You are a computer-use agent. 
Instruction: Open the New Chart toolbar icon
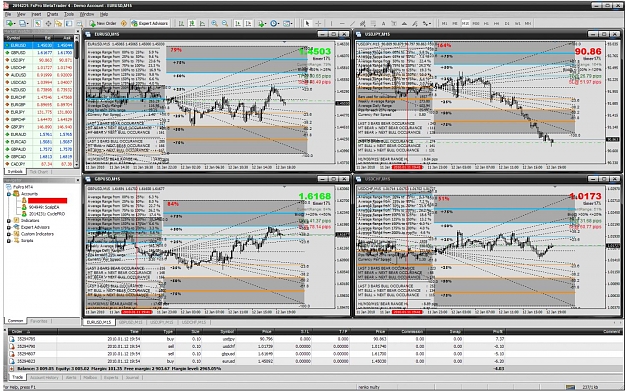click(10, 24)
